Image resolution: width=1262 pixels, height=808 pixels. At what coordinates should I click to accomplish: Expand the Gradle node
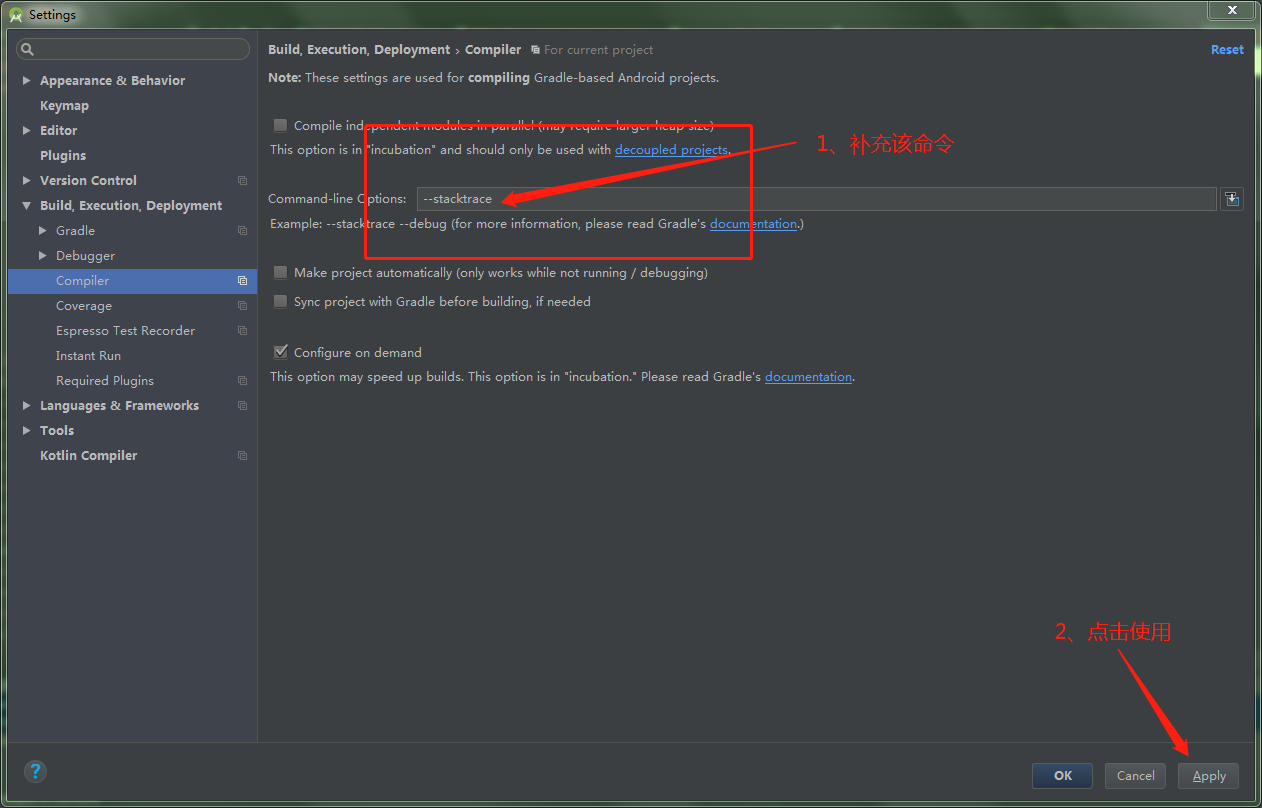tap(43, 230)
